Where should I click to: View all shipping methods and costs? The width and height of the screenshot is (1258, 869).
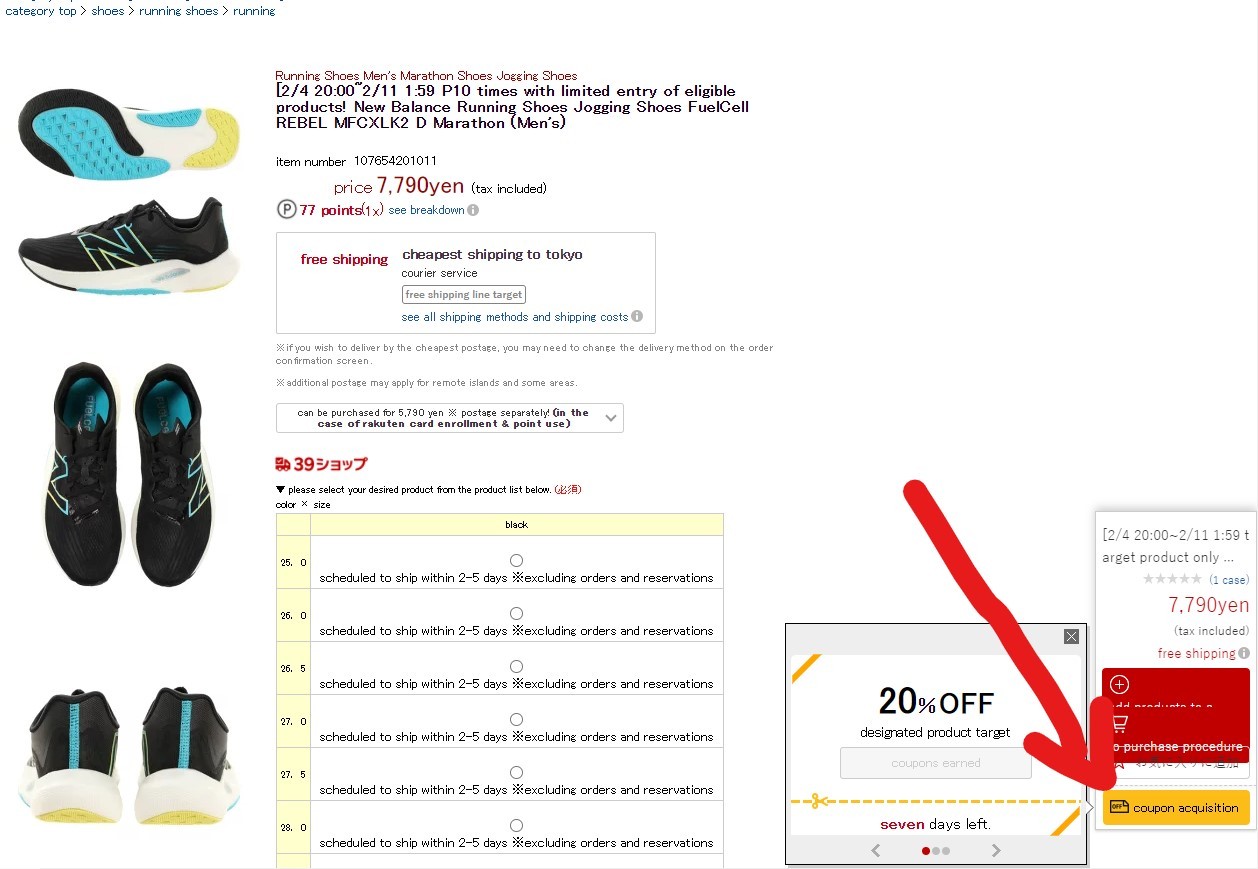click(x=515, y=317)
